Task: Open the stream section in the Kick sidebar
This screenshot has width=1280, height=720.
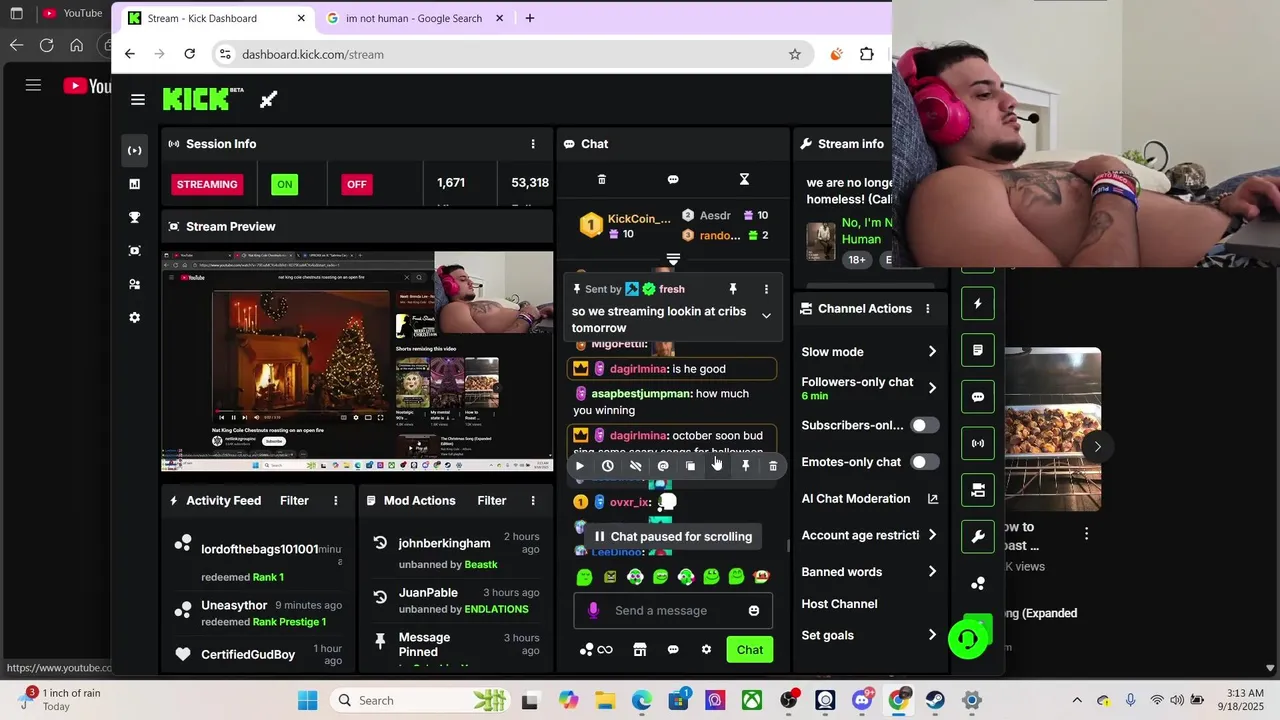Action: (134, 150)
